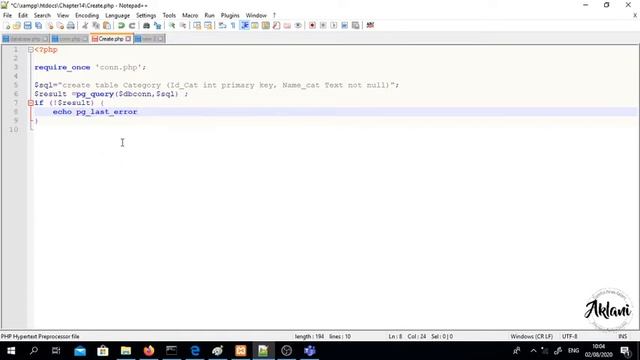Toggle word wrap in the toolbar
This screenshot has height=360, width=640.
point(222,26)
